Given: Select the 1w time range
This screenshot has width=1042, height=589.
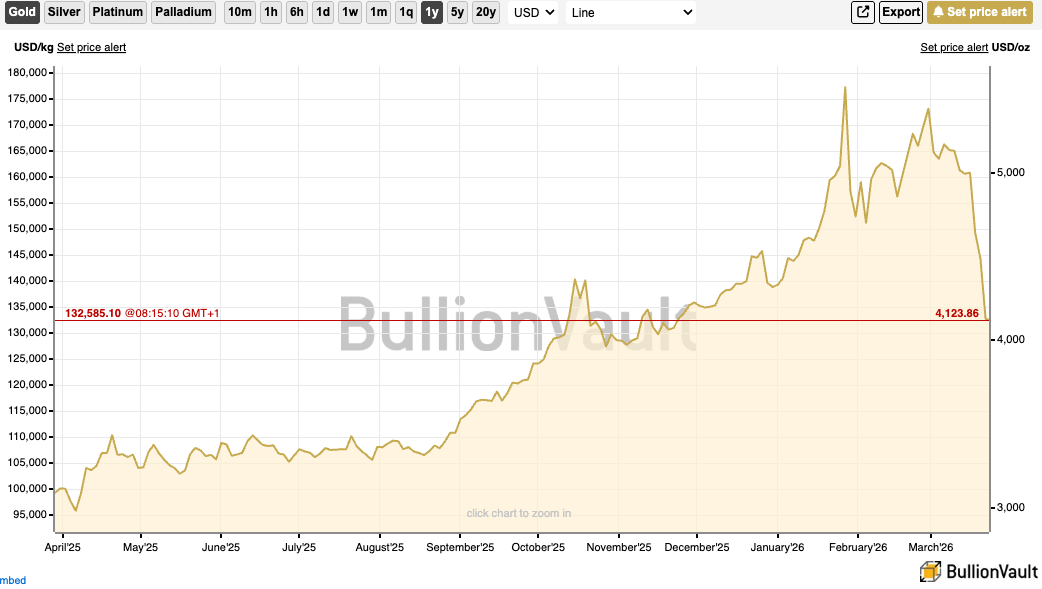Looking at the screenshot, I should click(x=349, y=12).
